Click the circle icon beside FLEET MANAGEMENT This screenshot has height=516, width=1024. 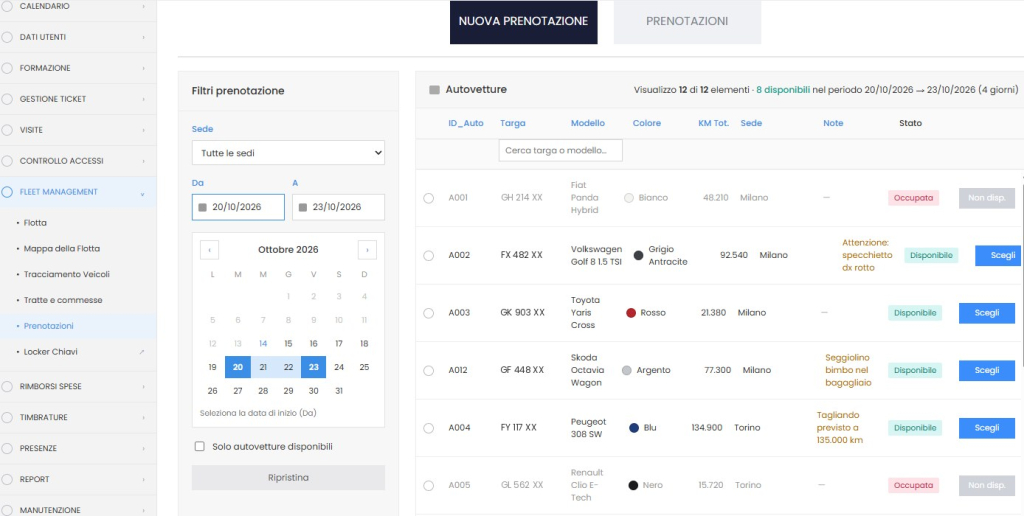tap(7, 192)
